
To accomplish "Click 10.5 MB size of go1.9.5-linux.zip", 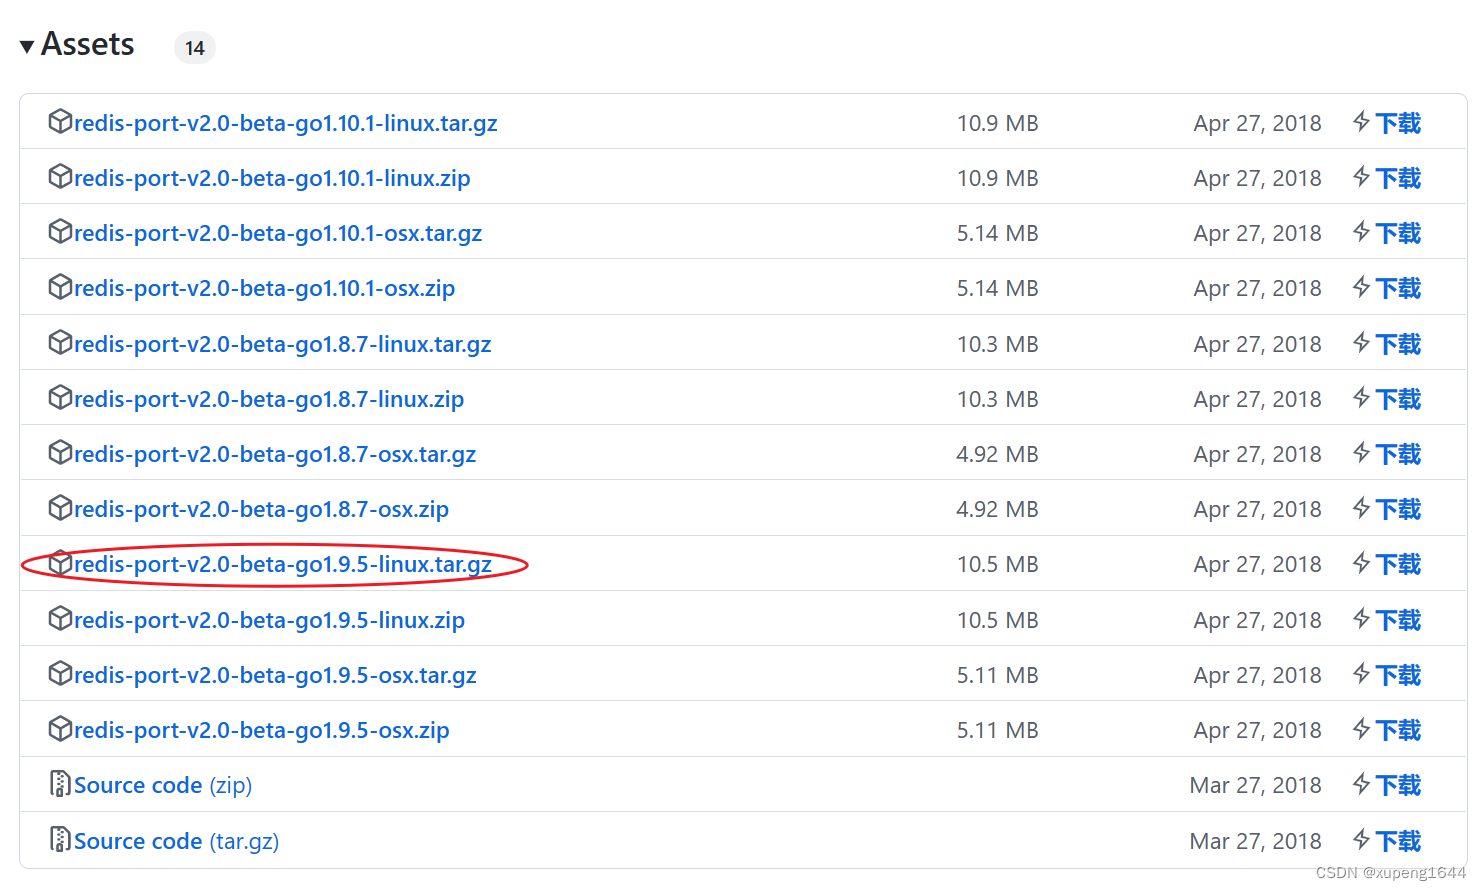I will (998, 620).
